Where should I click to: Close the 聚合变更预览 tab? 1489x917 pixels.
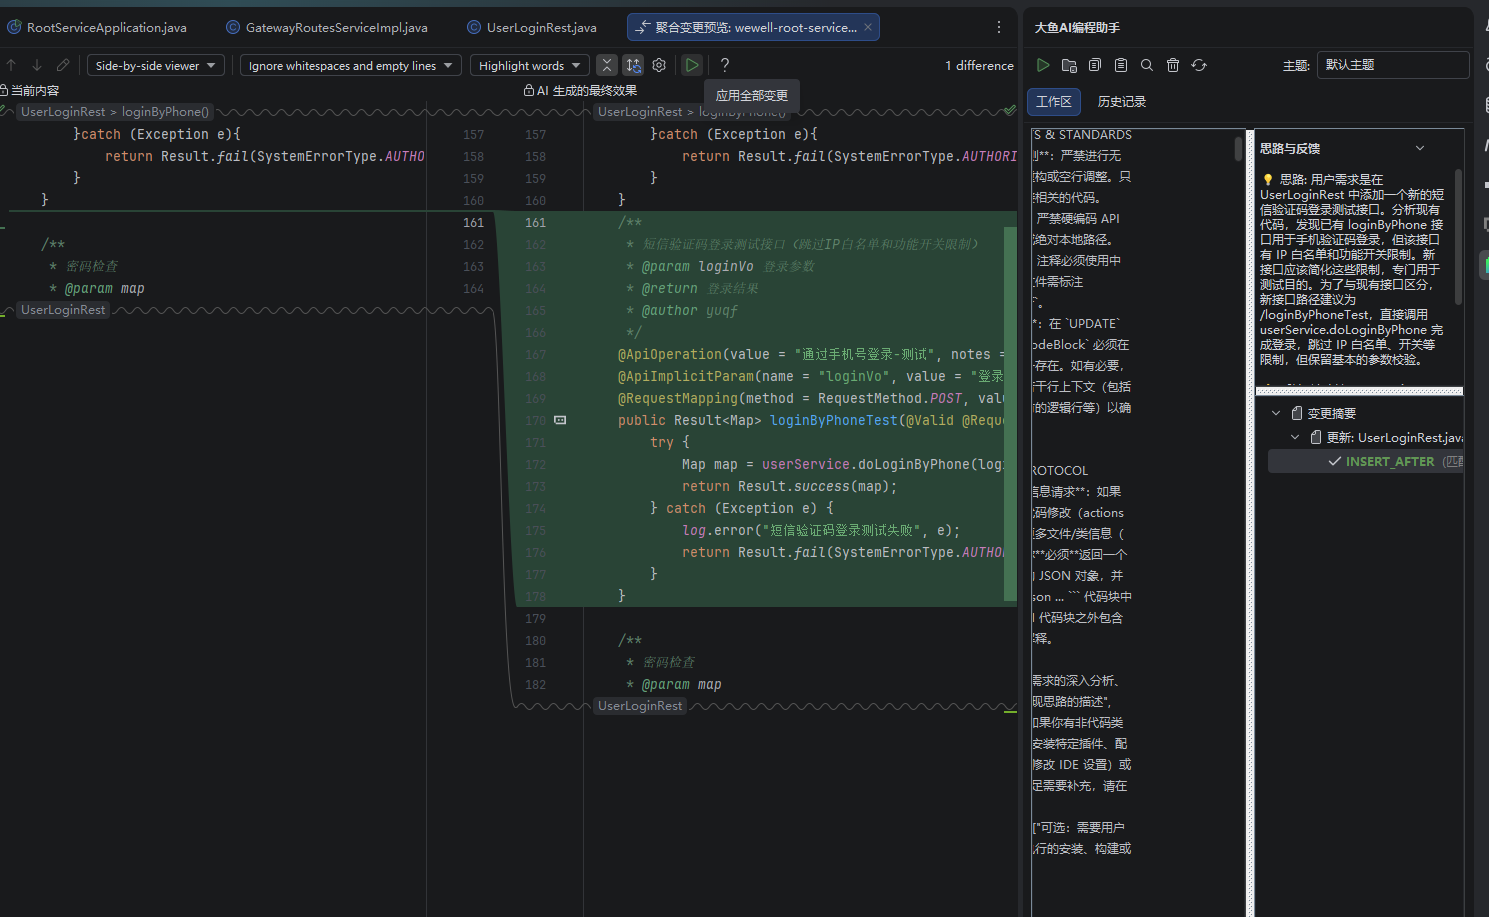point(868,28)
